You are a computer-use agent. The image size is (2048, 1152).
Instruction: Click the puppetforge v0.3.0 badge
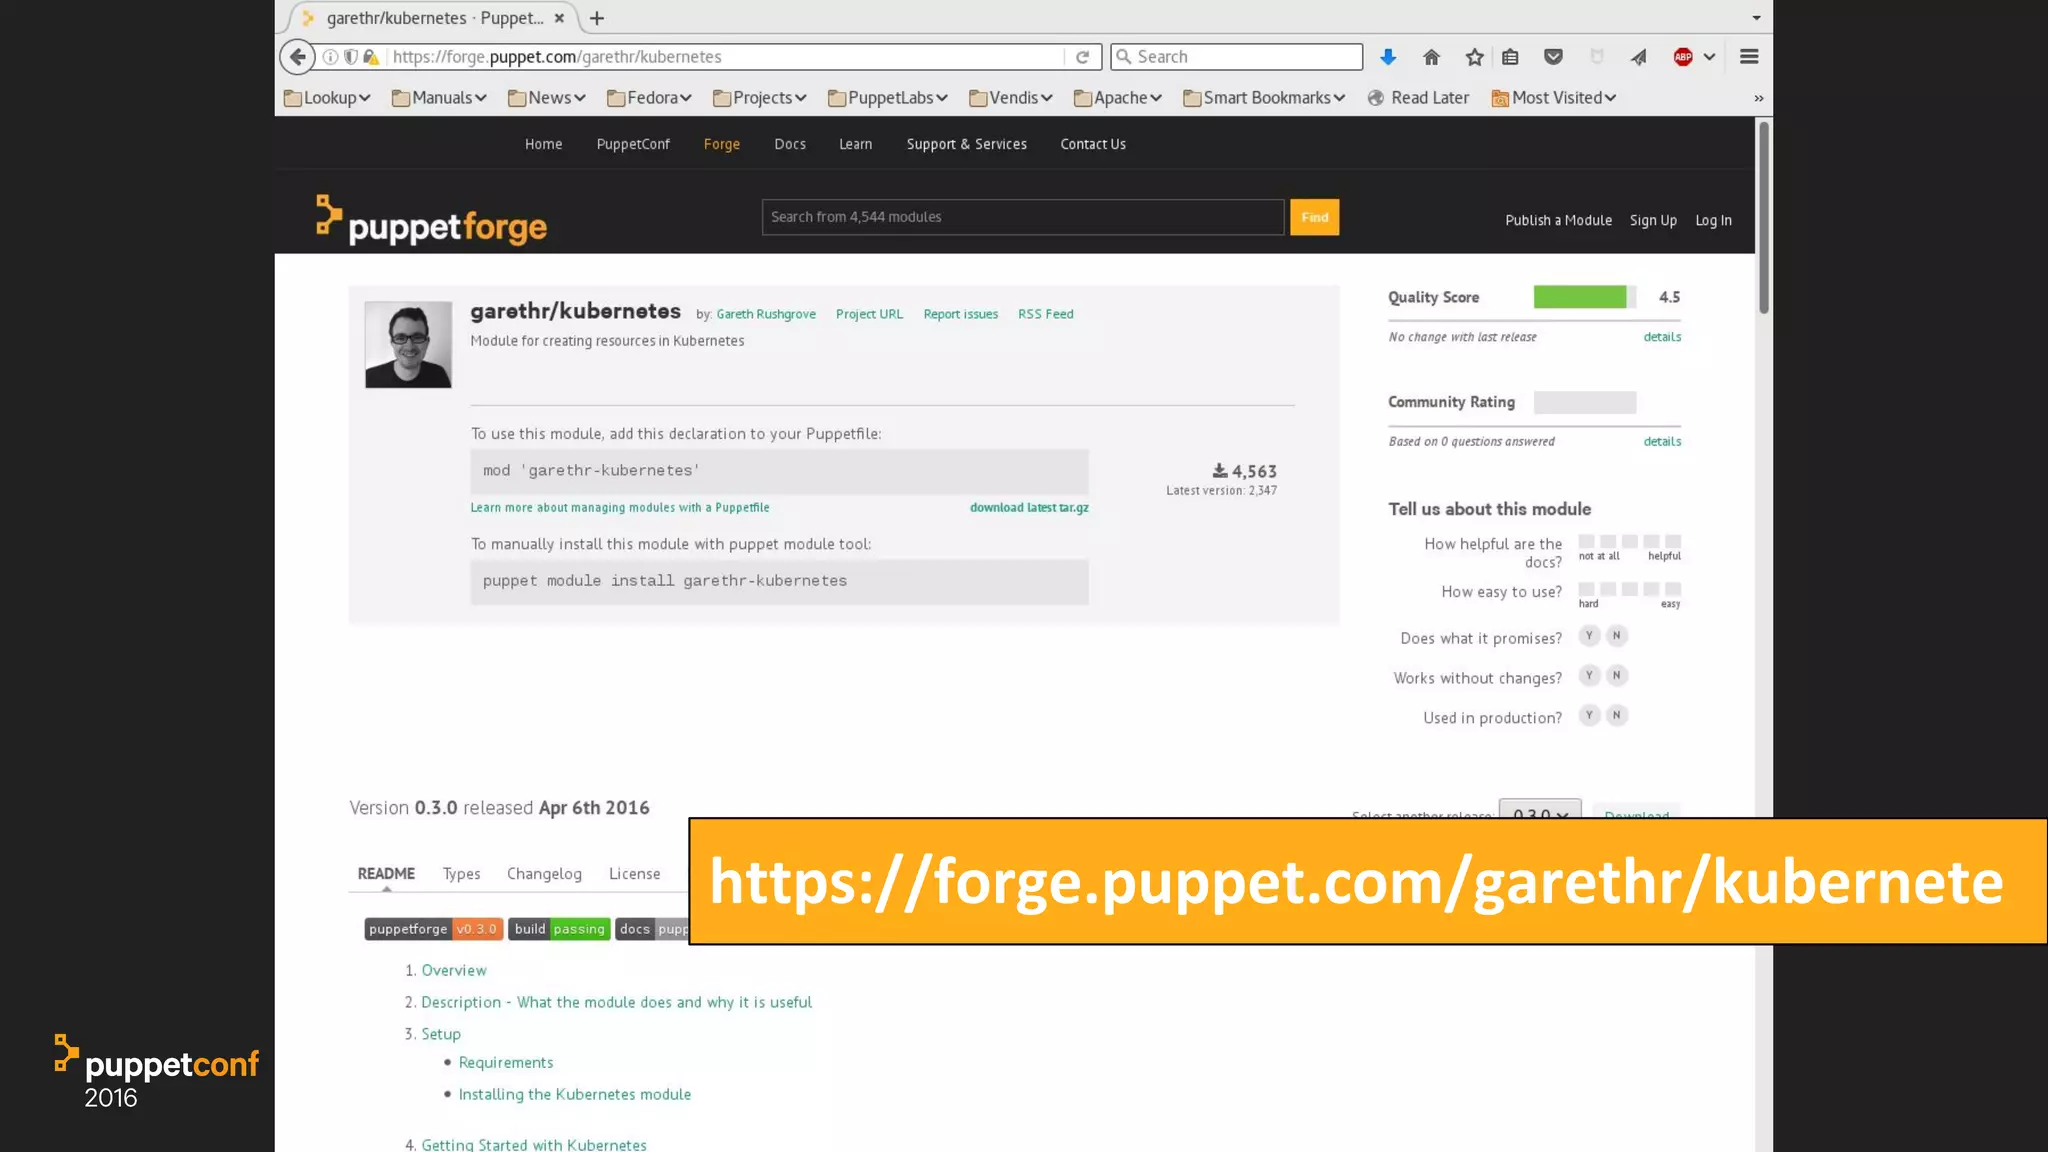(x=433, y=929)
